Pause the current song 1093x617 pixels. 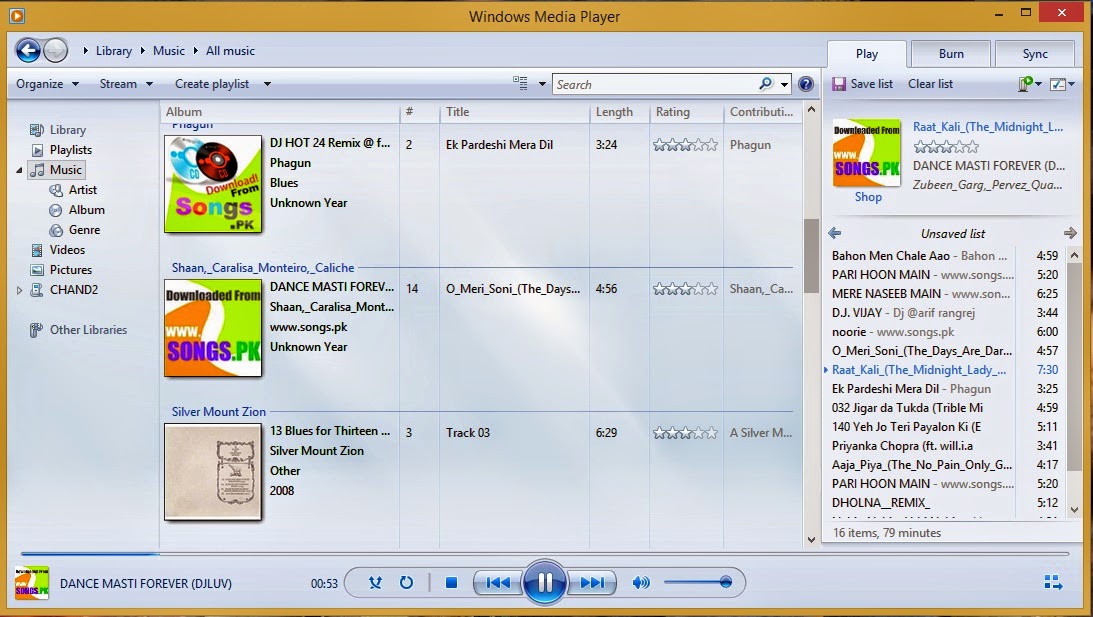point(544,582)
